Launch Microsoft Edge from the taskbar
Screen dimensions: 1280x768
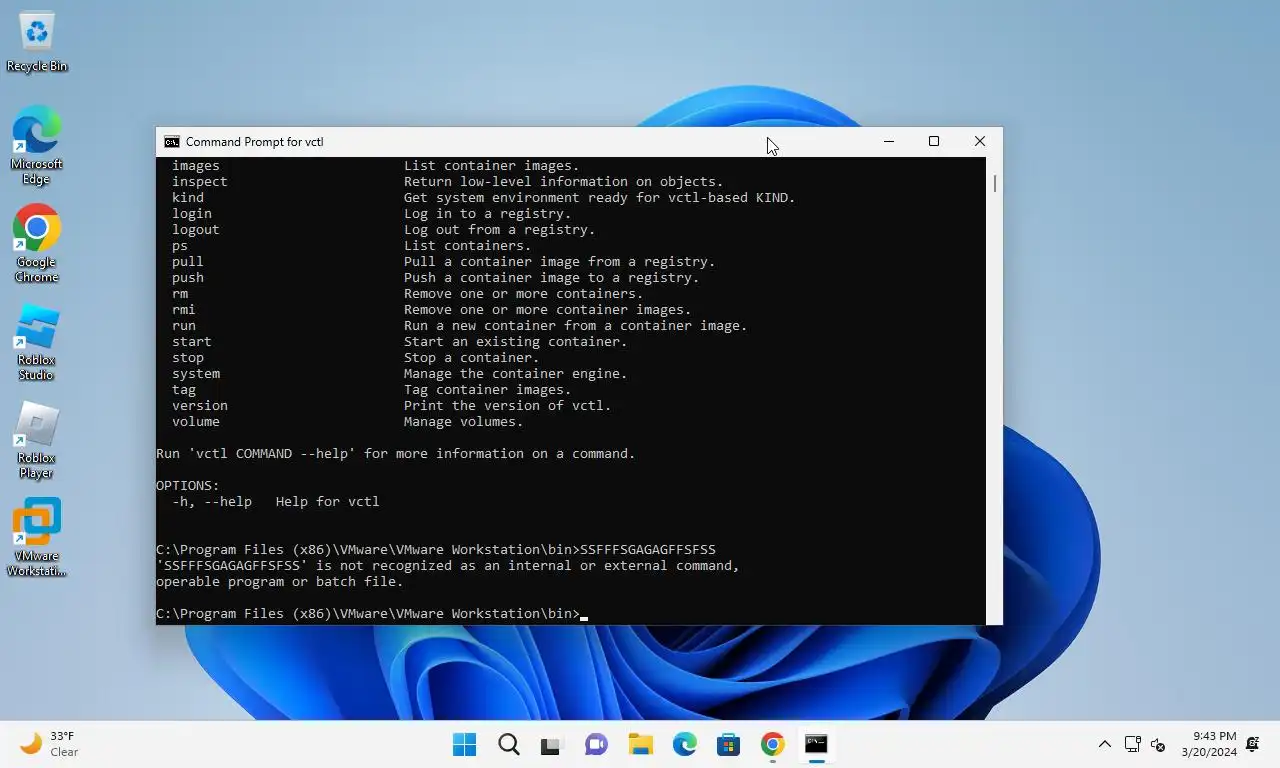click(684, 744)
